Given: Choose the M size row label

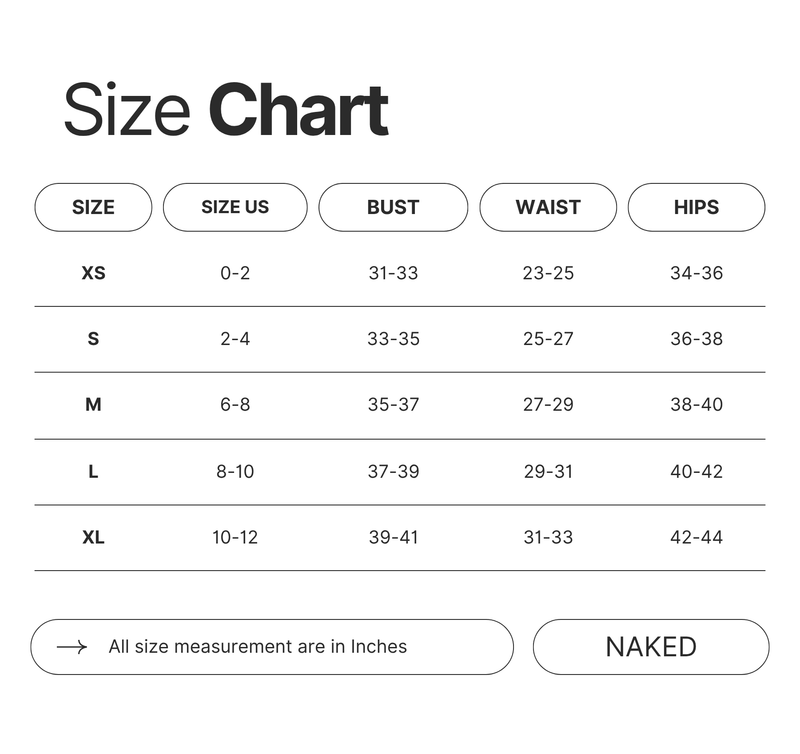Looking at the screenshot, I should (93, 405).
